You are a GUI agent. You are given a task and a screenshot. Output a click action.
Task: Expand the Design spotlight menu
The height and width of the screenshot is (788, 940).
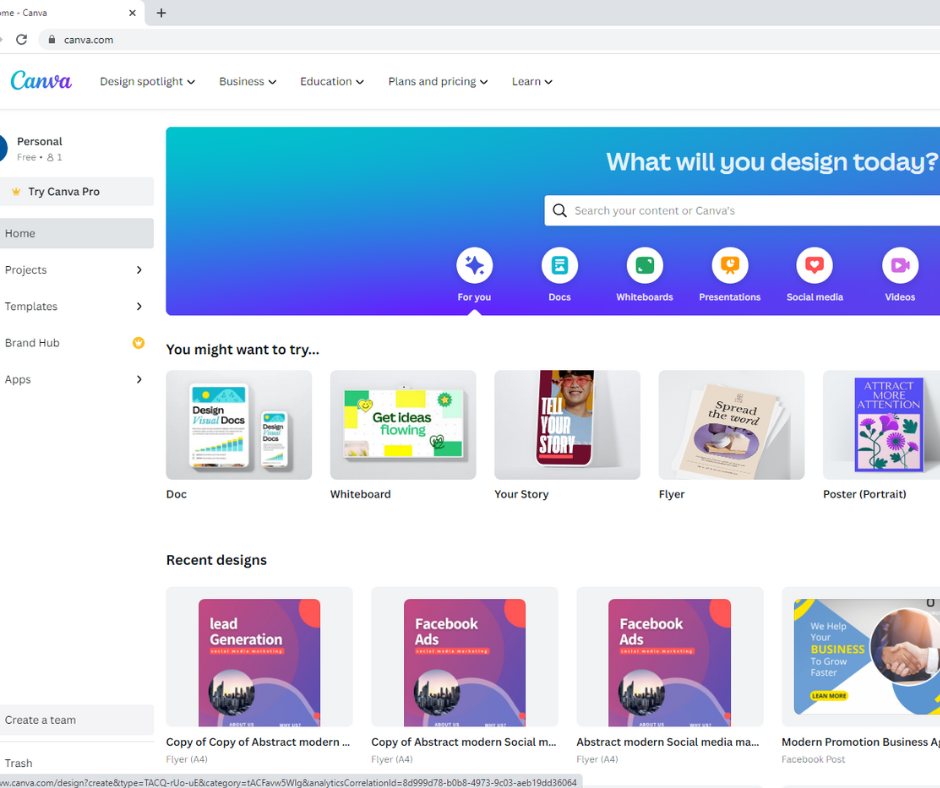point(147,82)
